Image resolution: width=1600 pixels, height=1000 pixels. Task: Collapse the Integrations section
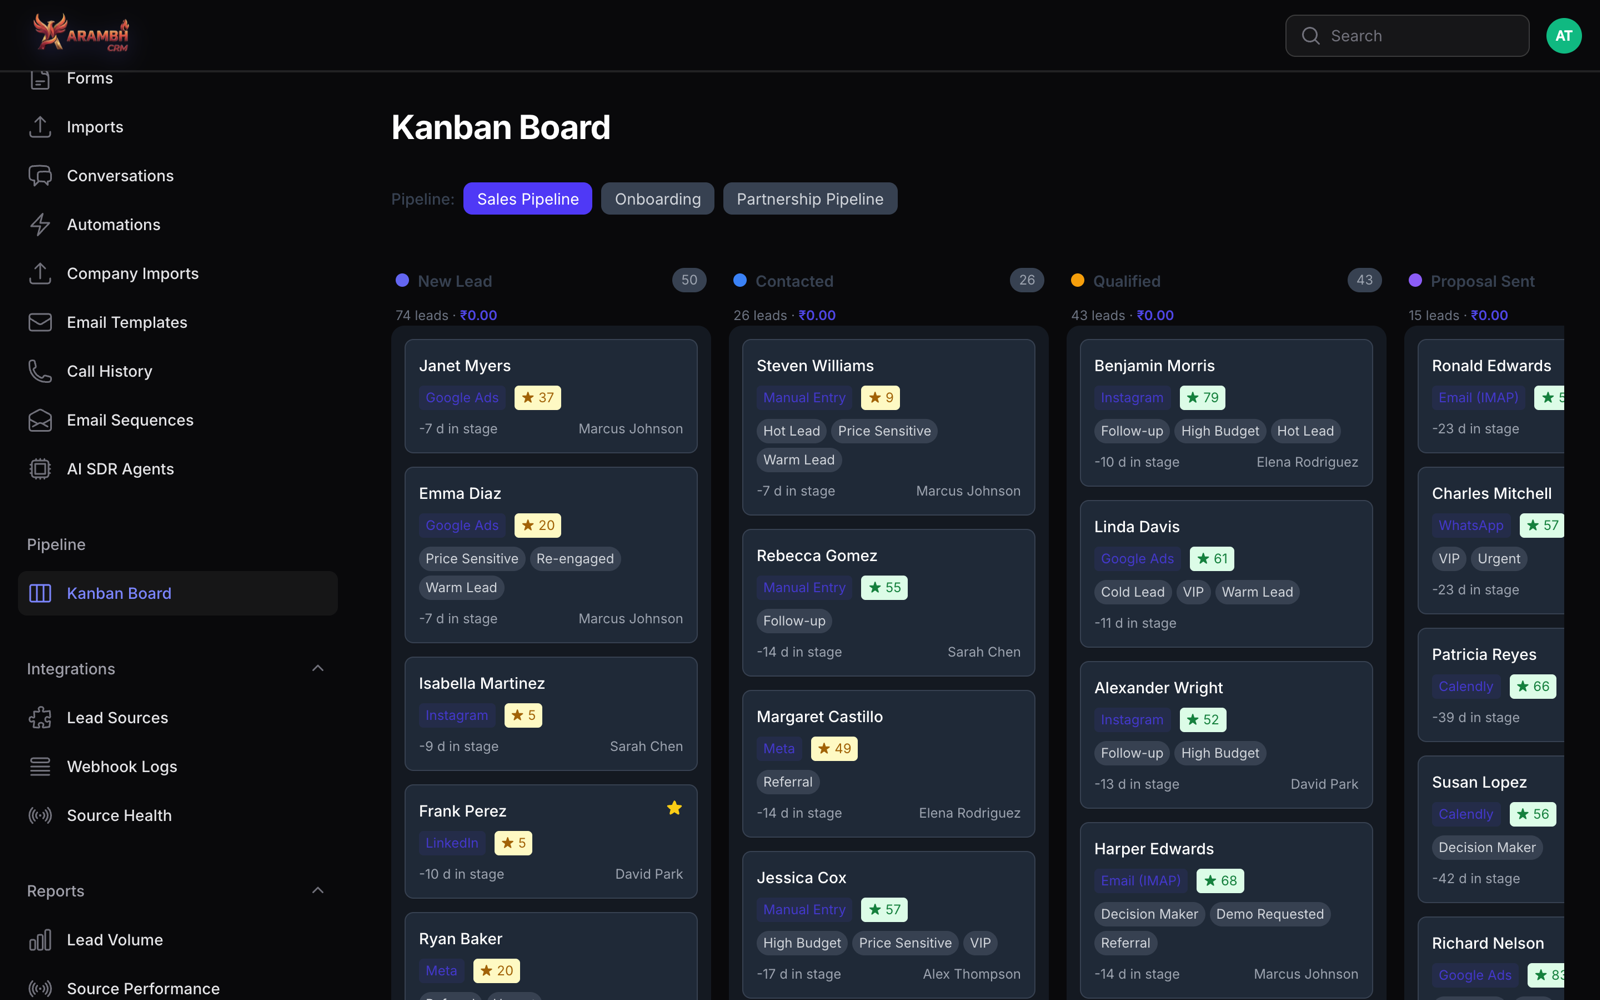click(x=318, y=668)
